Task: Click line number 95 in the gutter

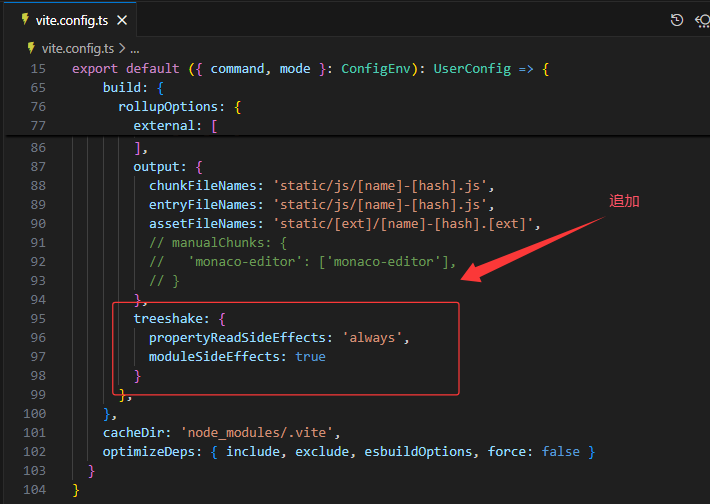Action: coord(37,318)
